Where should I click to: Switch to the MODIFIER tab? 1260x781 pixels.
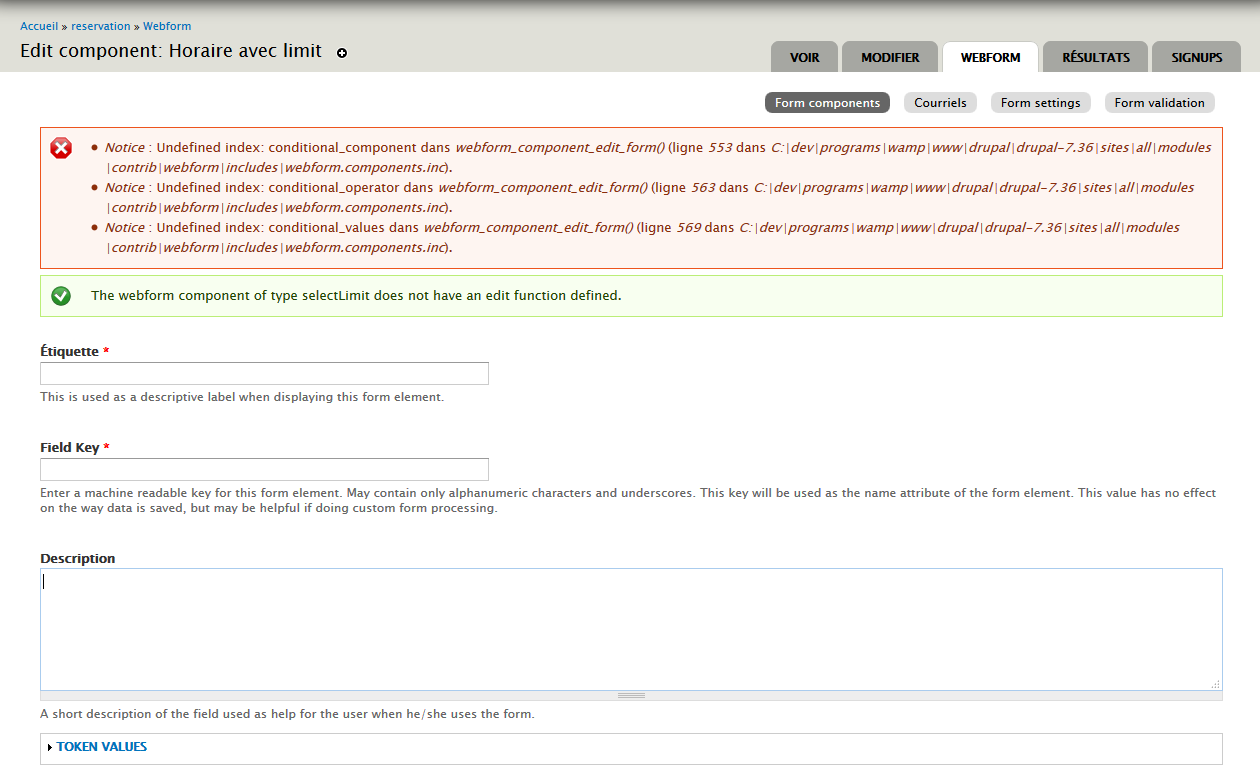(890, 57)
